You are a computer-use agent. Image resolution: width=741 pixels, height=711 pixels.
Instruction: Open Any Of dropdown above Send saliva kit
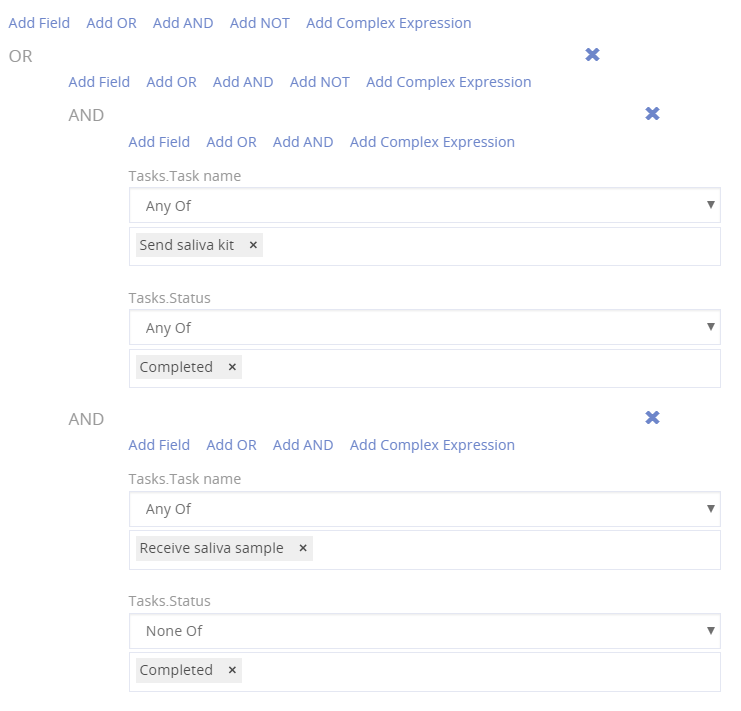click(x=424, y=206)
